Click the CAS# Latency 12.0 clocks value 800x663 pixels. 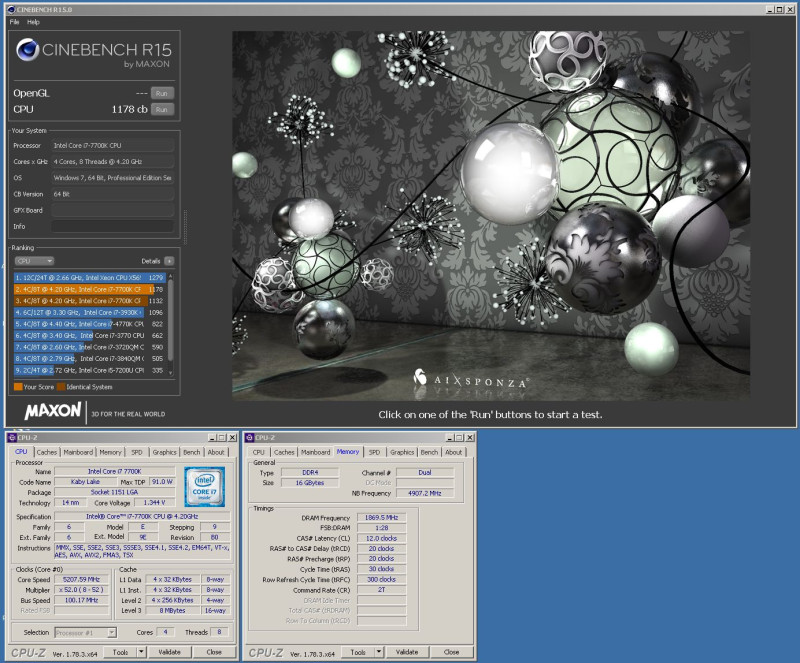pos(381,538)
